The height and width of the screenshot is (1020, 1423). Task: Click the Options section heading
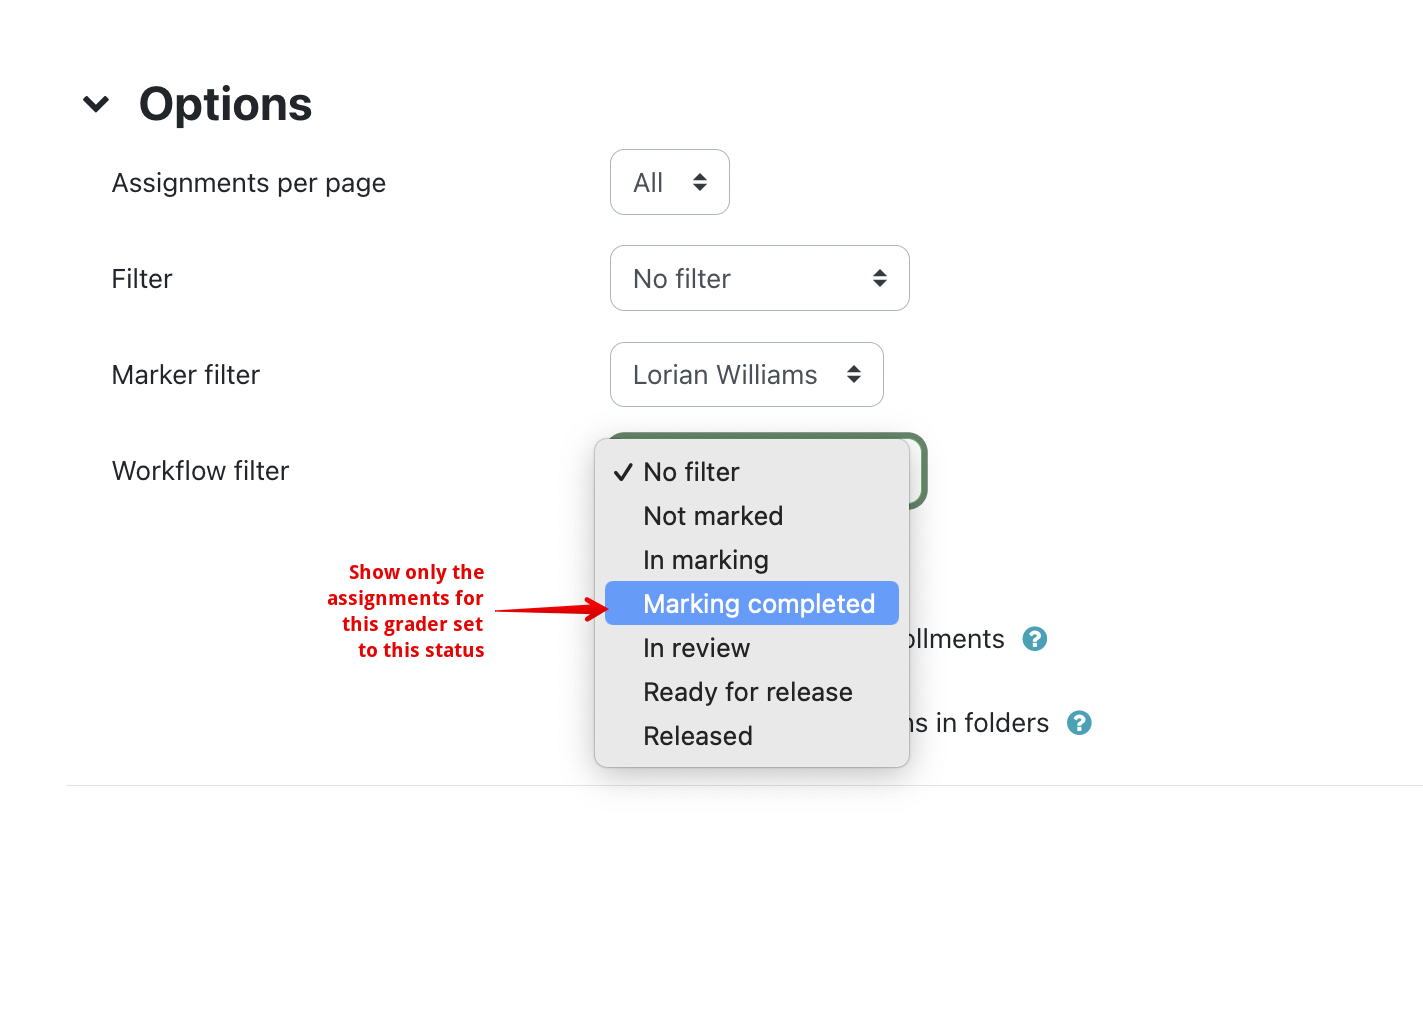[225, 104]
